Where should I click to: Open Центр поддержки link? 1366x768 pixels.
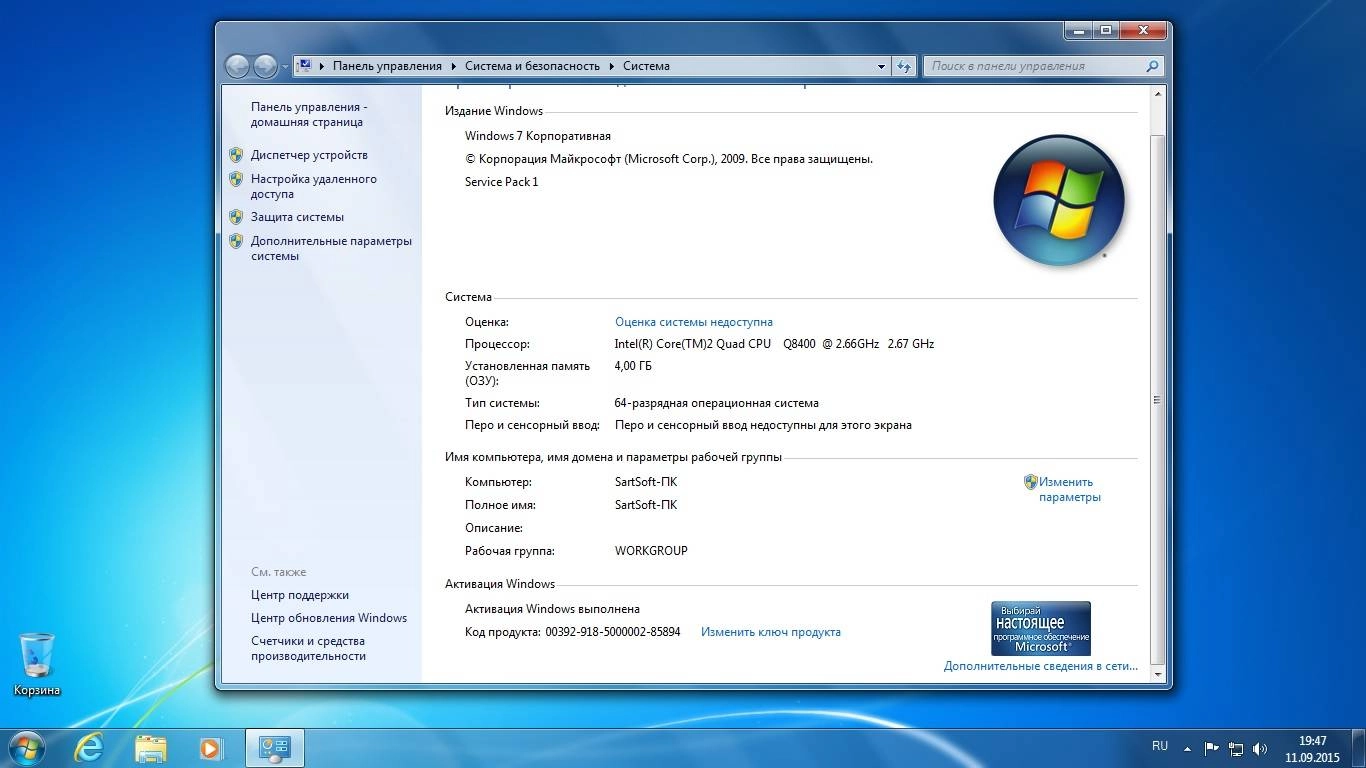point(300,595)
